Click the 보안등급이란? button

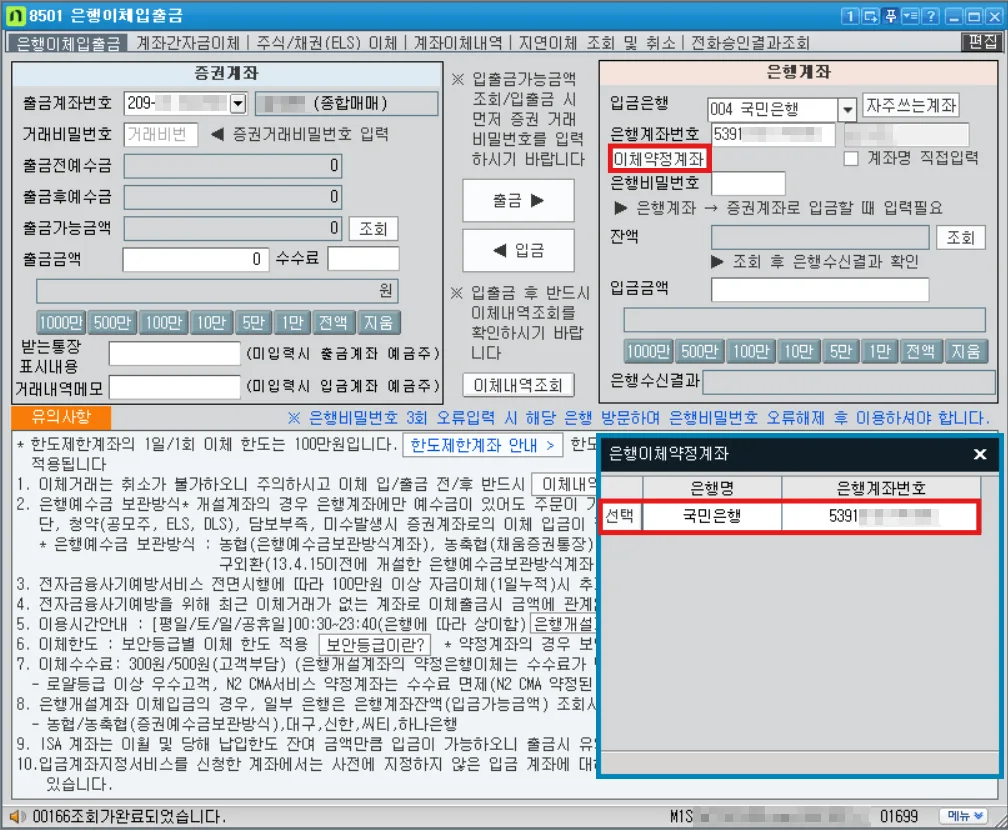point(375,644)
